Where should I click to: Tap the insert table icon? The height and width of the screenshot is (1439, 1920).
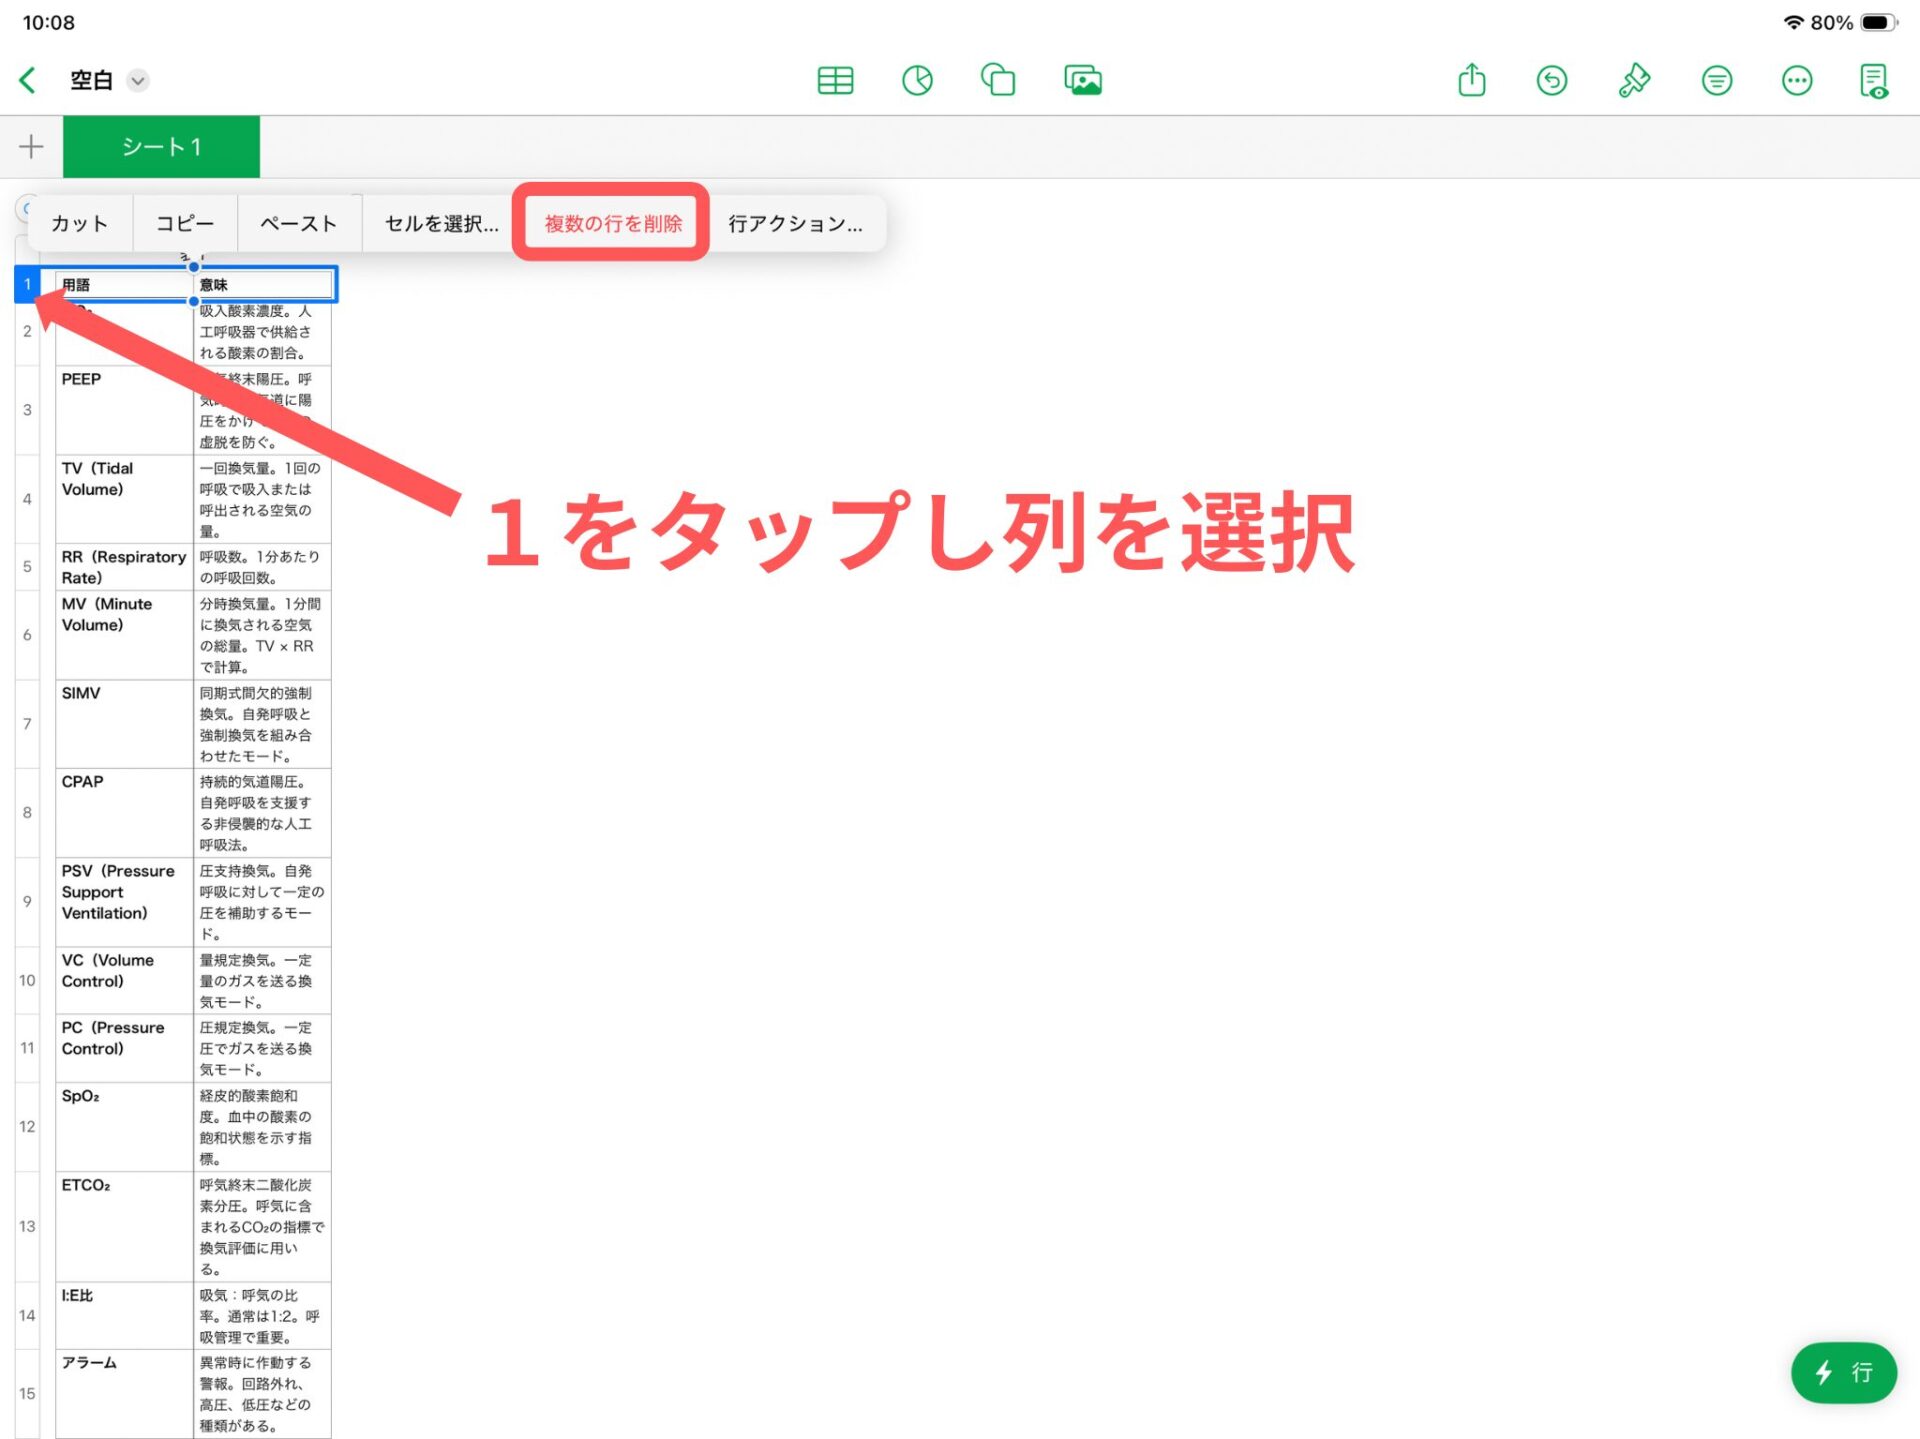pyautogui.click(x=835, y=80)
